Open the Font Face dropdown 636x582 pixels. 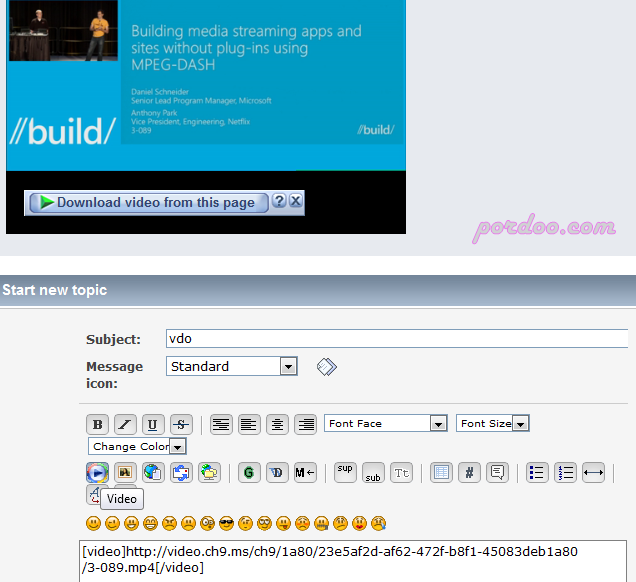click(386, 423)
